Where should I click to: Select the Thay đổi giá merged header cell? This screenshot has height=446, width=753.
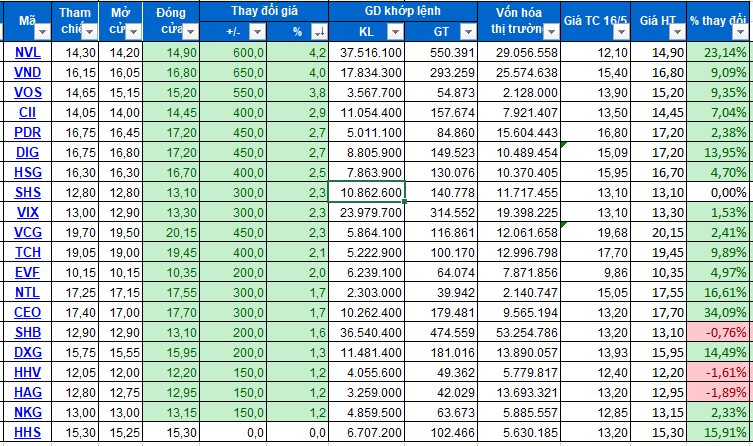coord(264,11)
